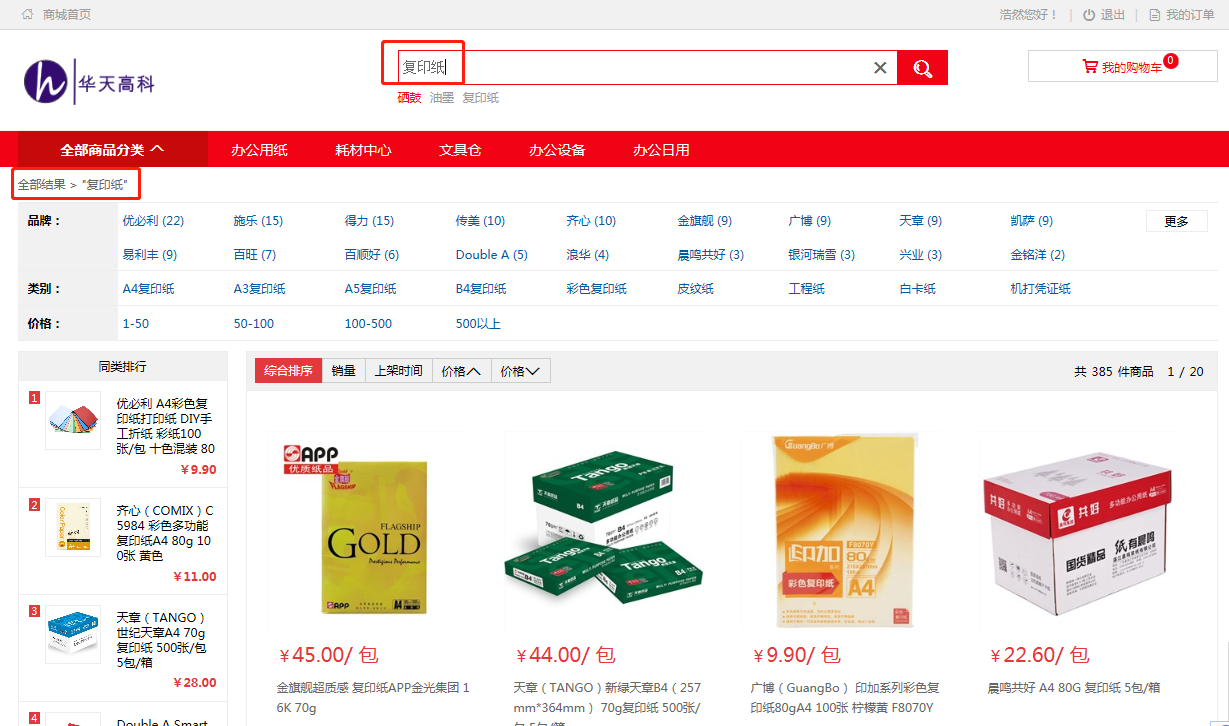Sort results by 上架时间
1229x726 pixels.
(x=399, y=371)
